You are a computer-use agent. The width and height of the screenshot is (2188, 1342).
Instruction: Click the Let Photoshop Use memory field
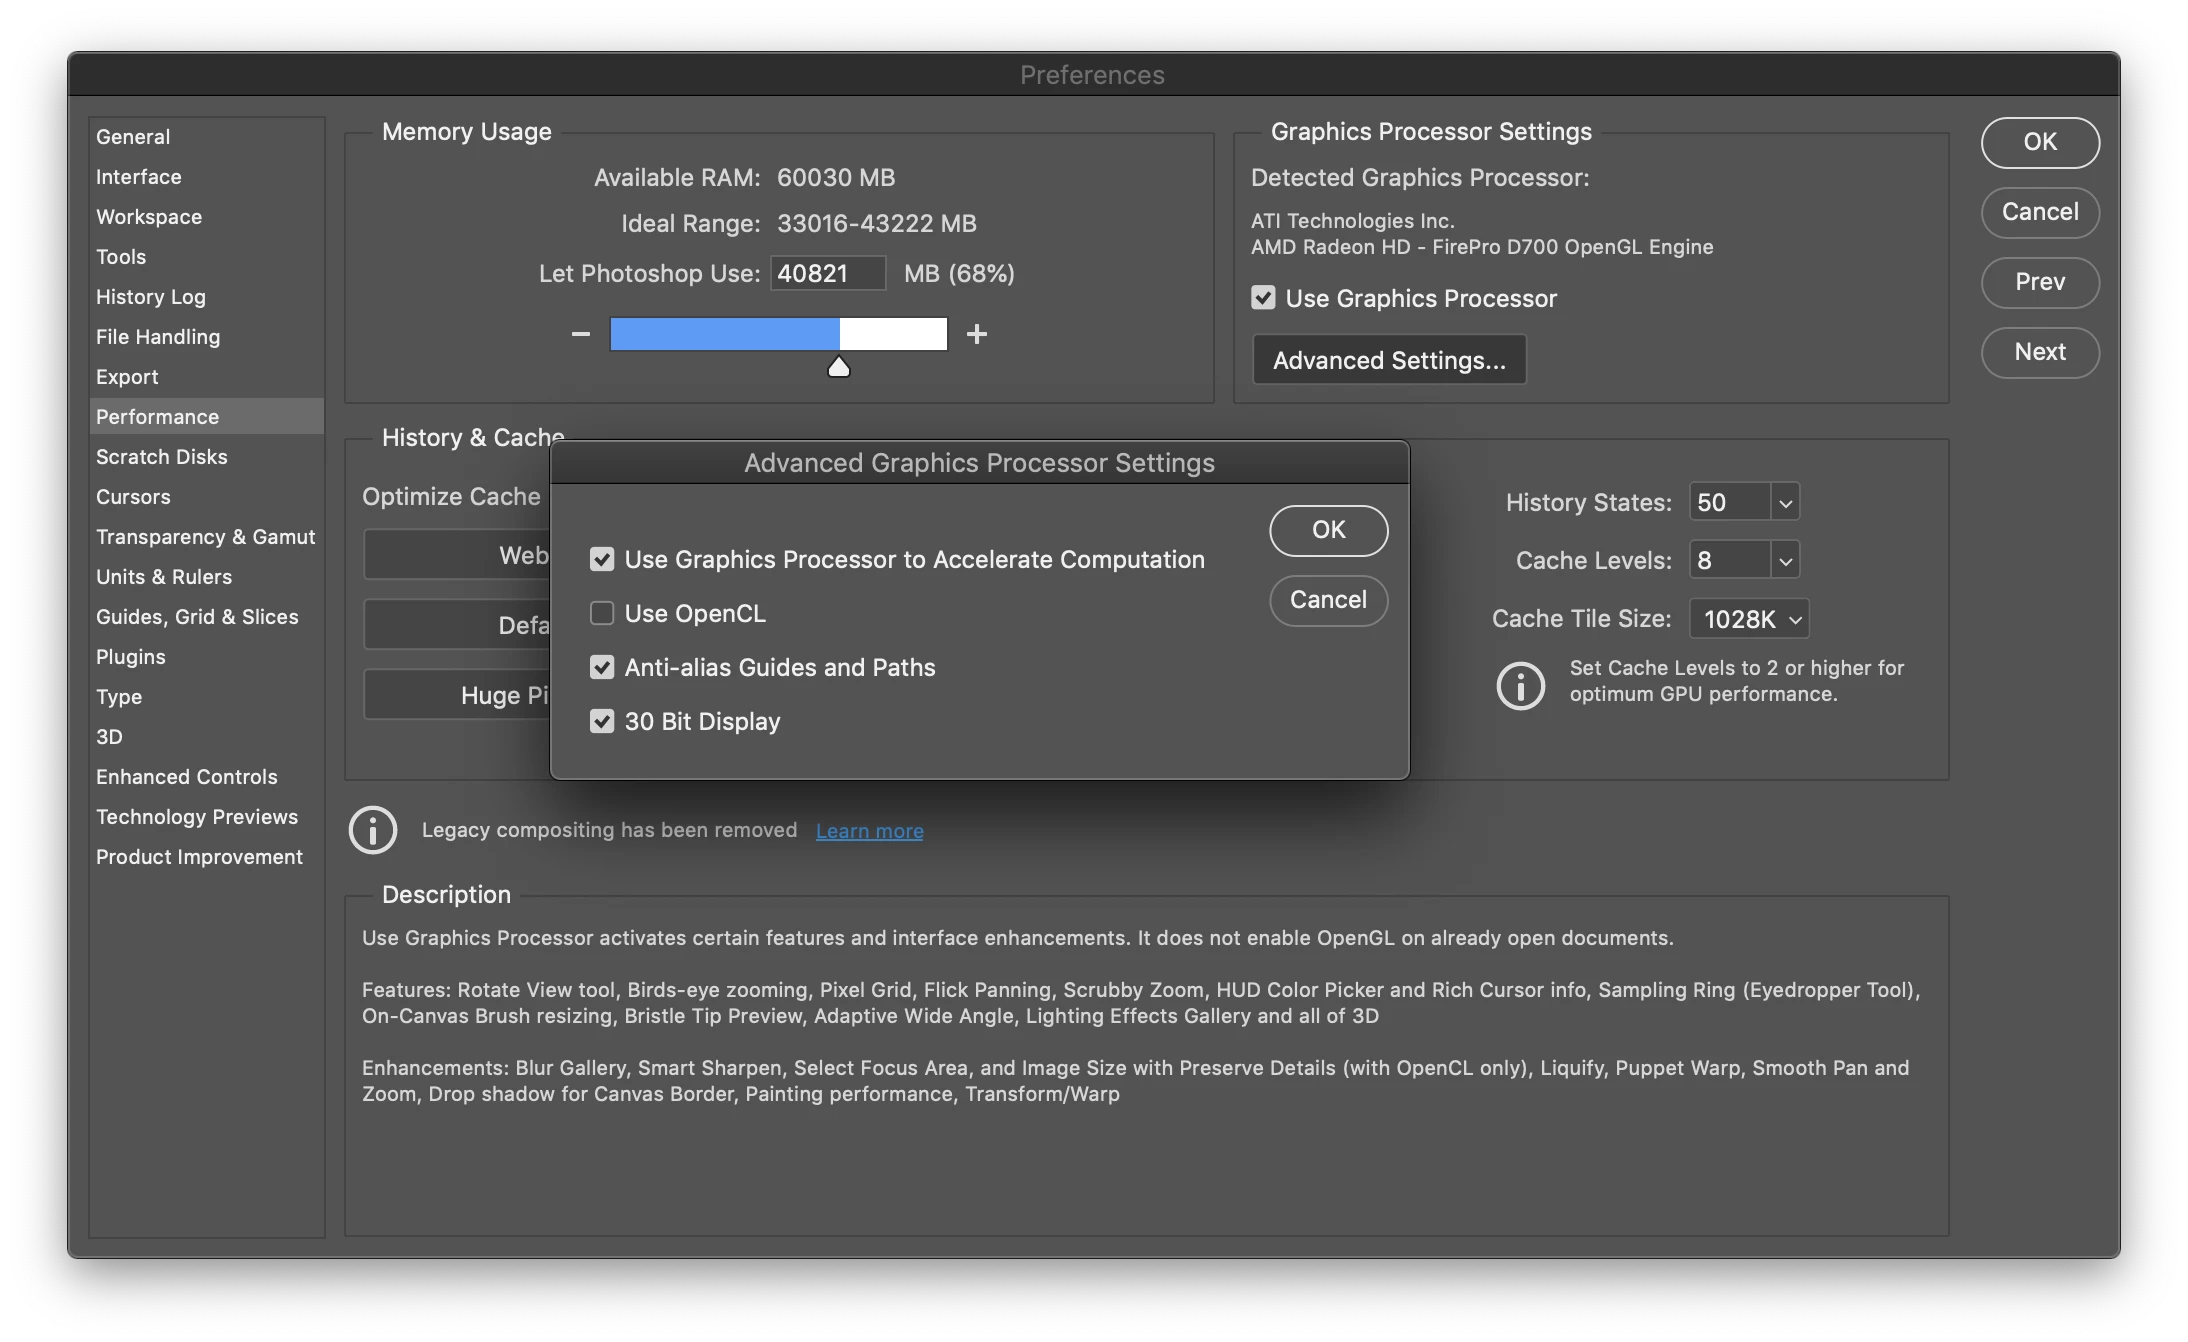(827, 274)
